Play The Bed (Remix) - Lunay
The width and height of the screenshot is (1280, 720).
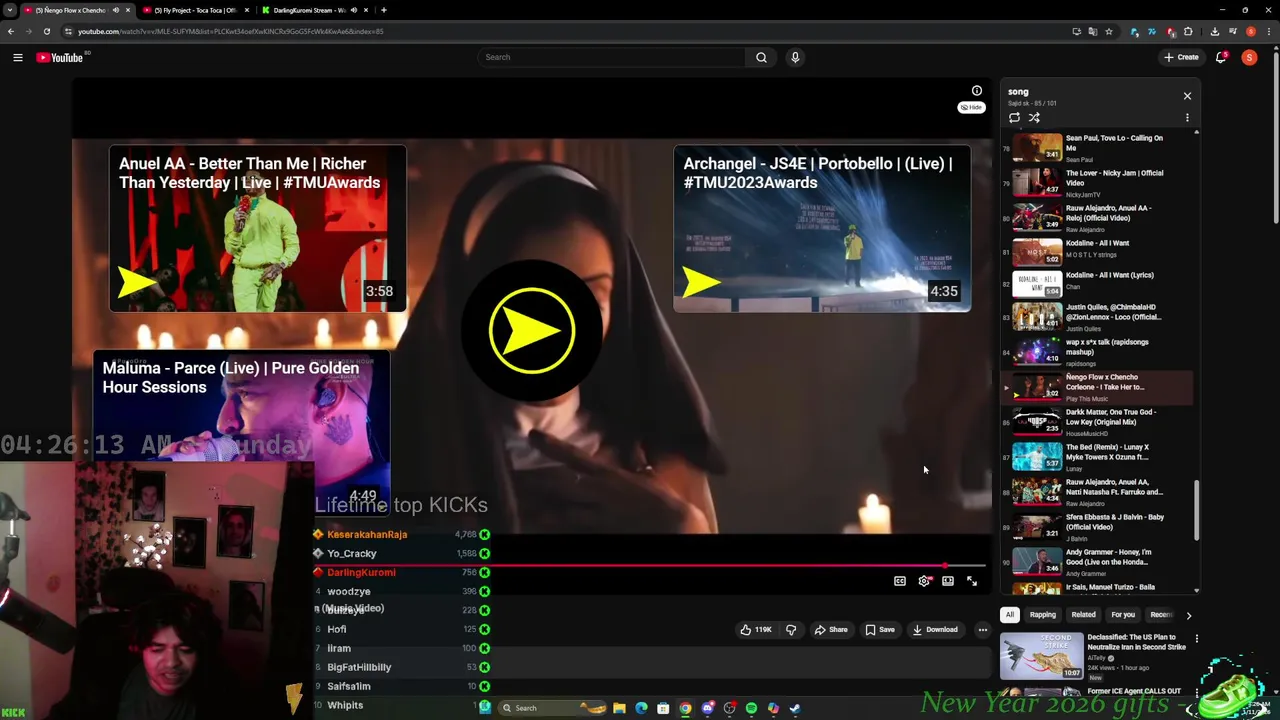click(1098, 457)
